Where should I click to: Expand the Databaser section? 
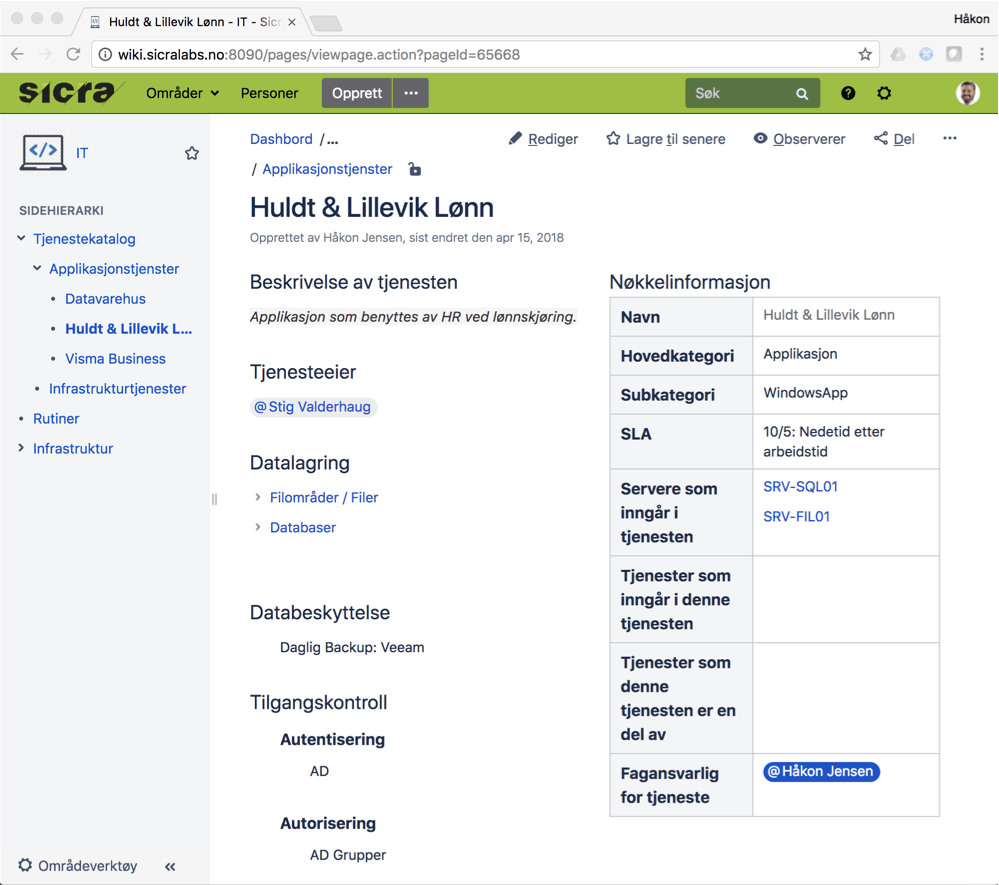pyautogui.click(x=303, y=528)
